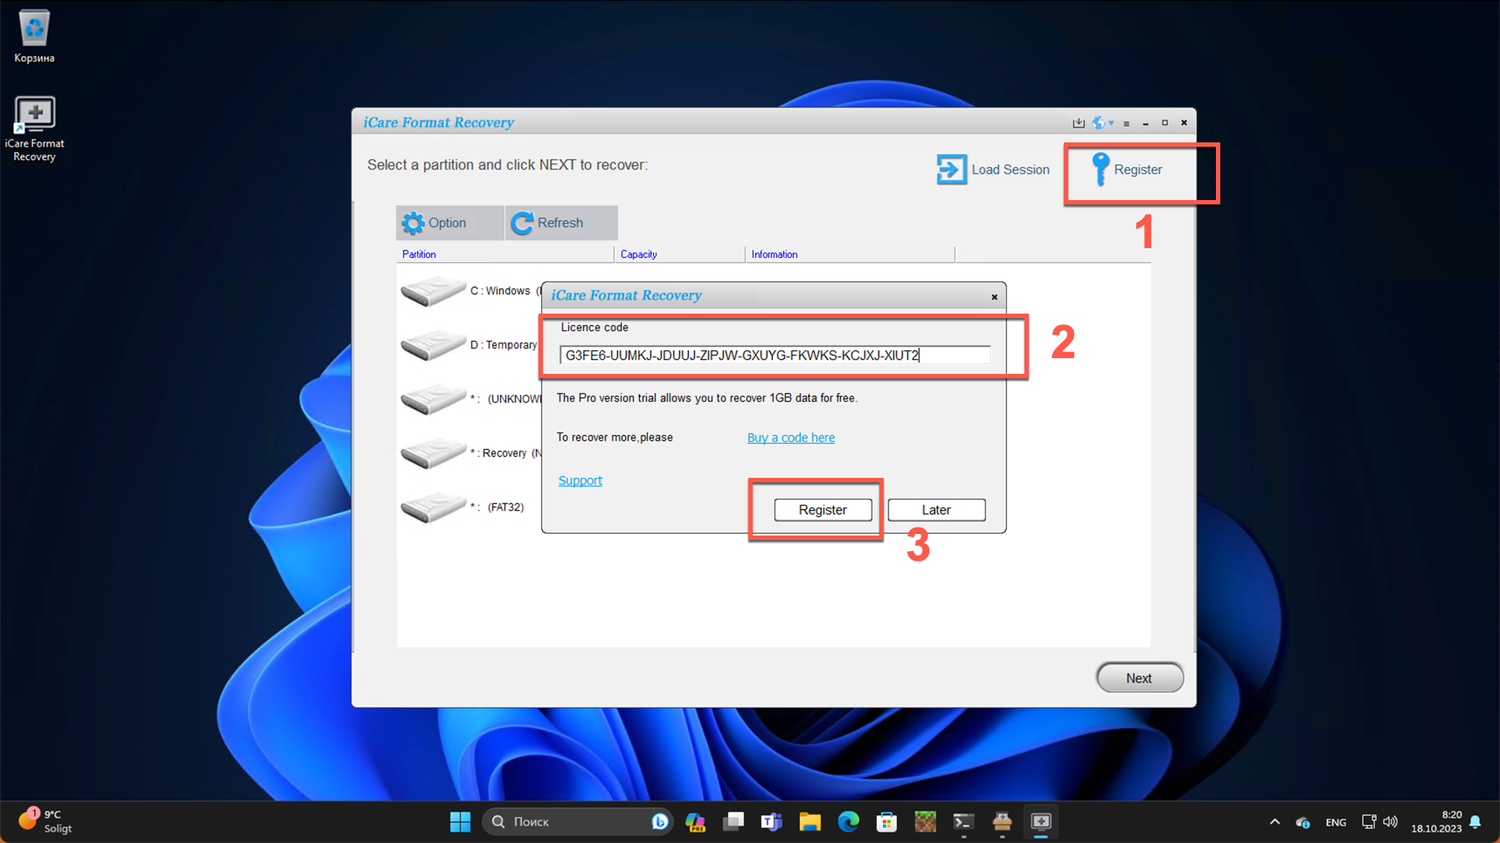Viewport: 1500px width, 843px height.
Task: Open Task View from the taskbar
Action: coord(734,822)
